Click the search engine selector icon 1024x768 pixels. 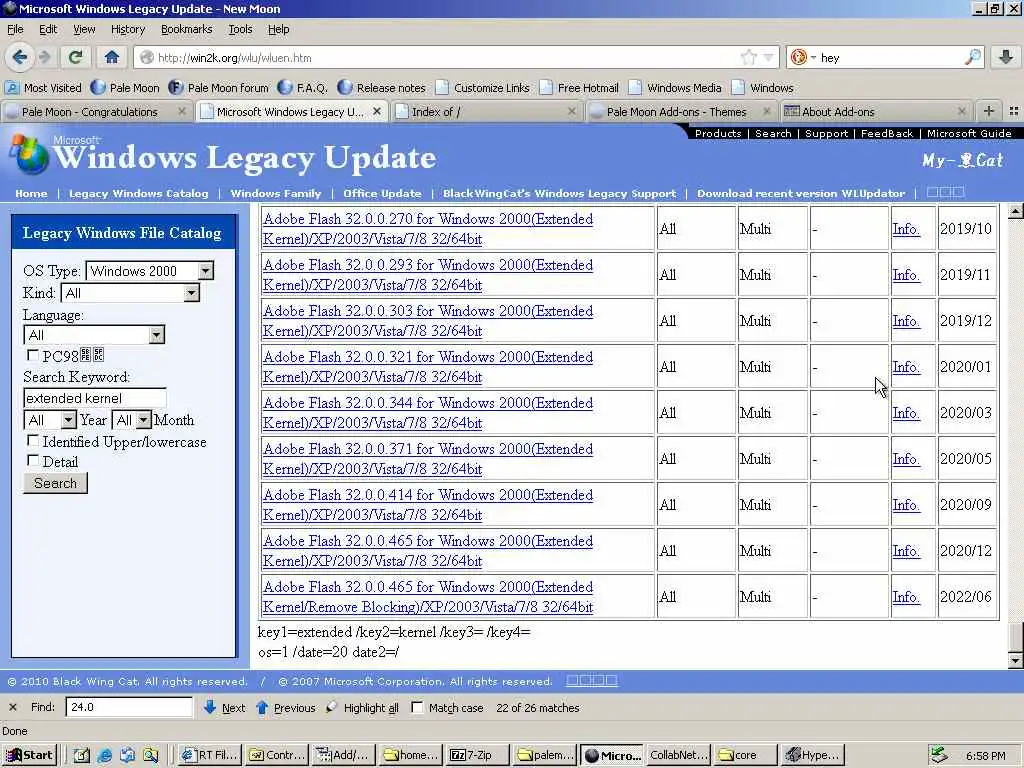(x=803, y=57)
